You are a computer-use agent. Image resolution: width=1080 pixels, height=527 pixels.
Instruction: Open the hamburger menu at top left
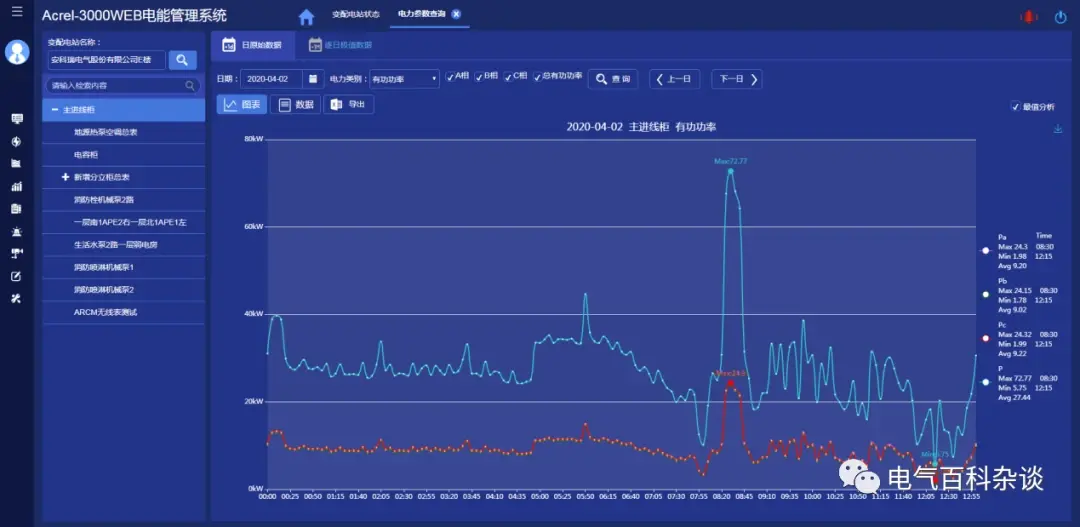(17, 12)
